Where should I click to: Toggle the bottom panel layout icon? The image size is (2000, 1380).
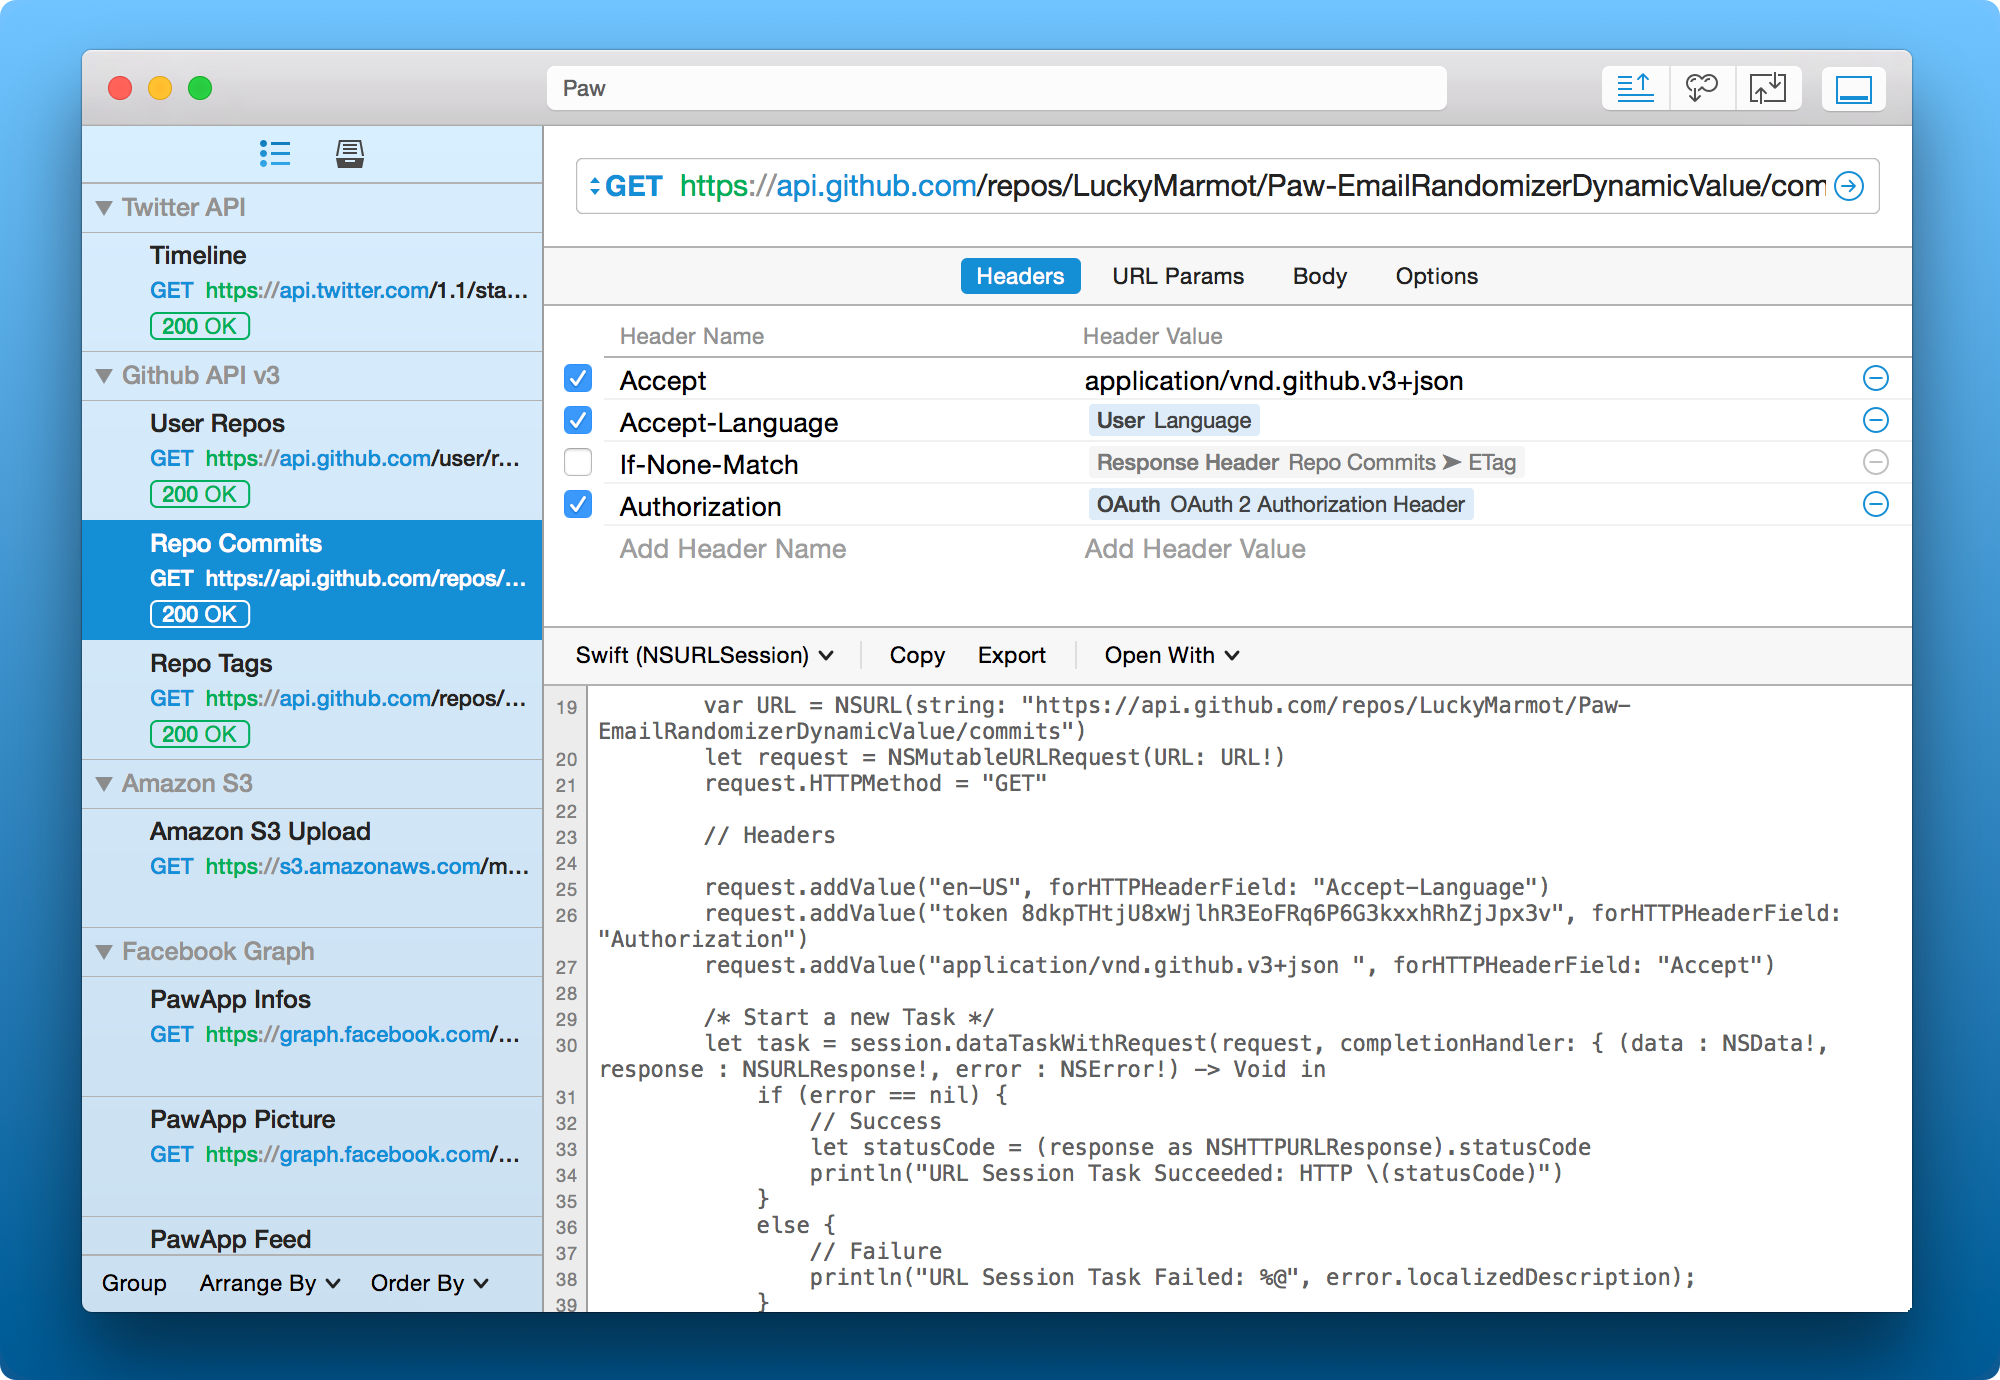[x=1853, y=89]
